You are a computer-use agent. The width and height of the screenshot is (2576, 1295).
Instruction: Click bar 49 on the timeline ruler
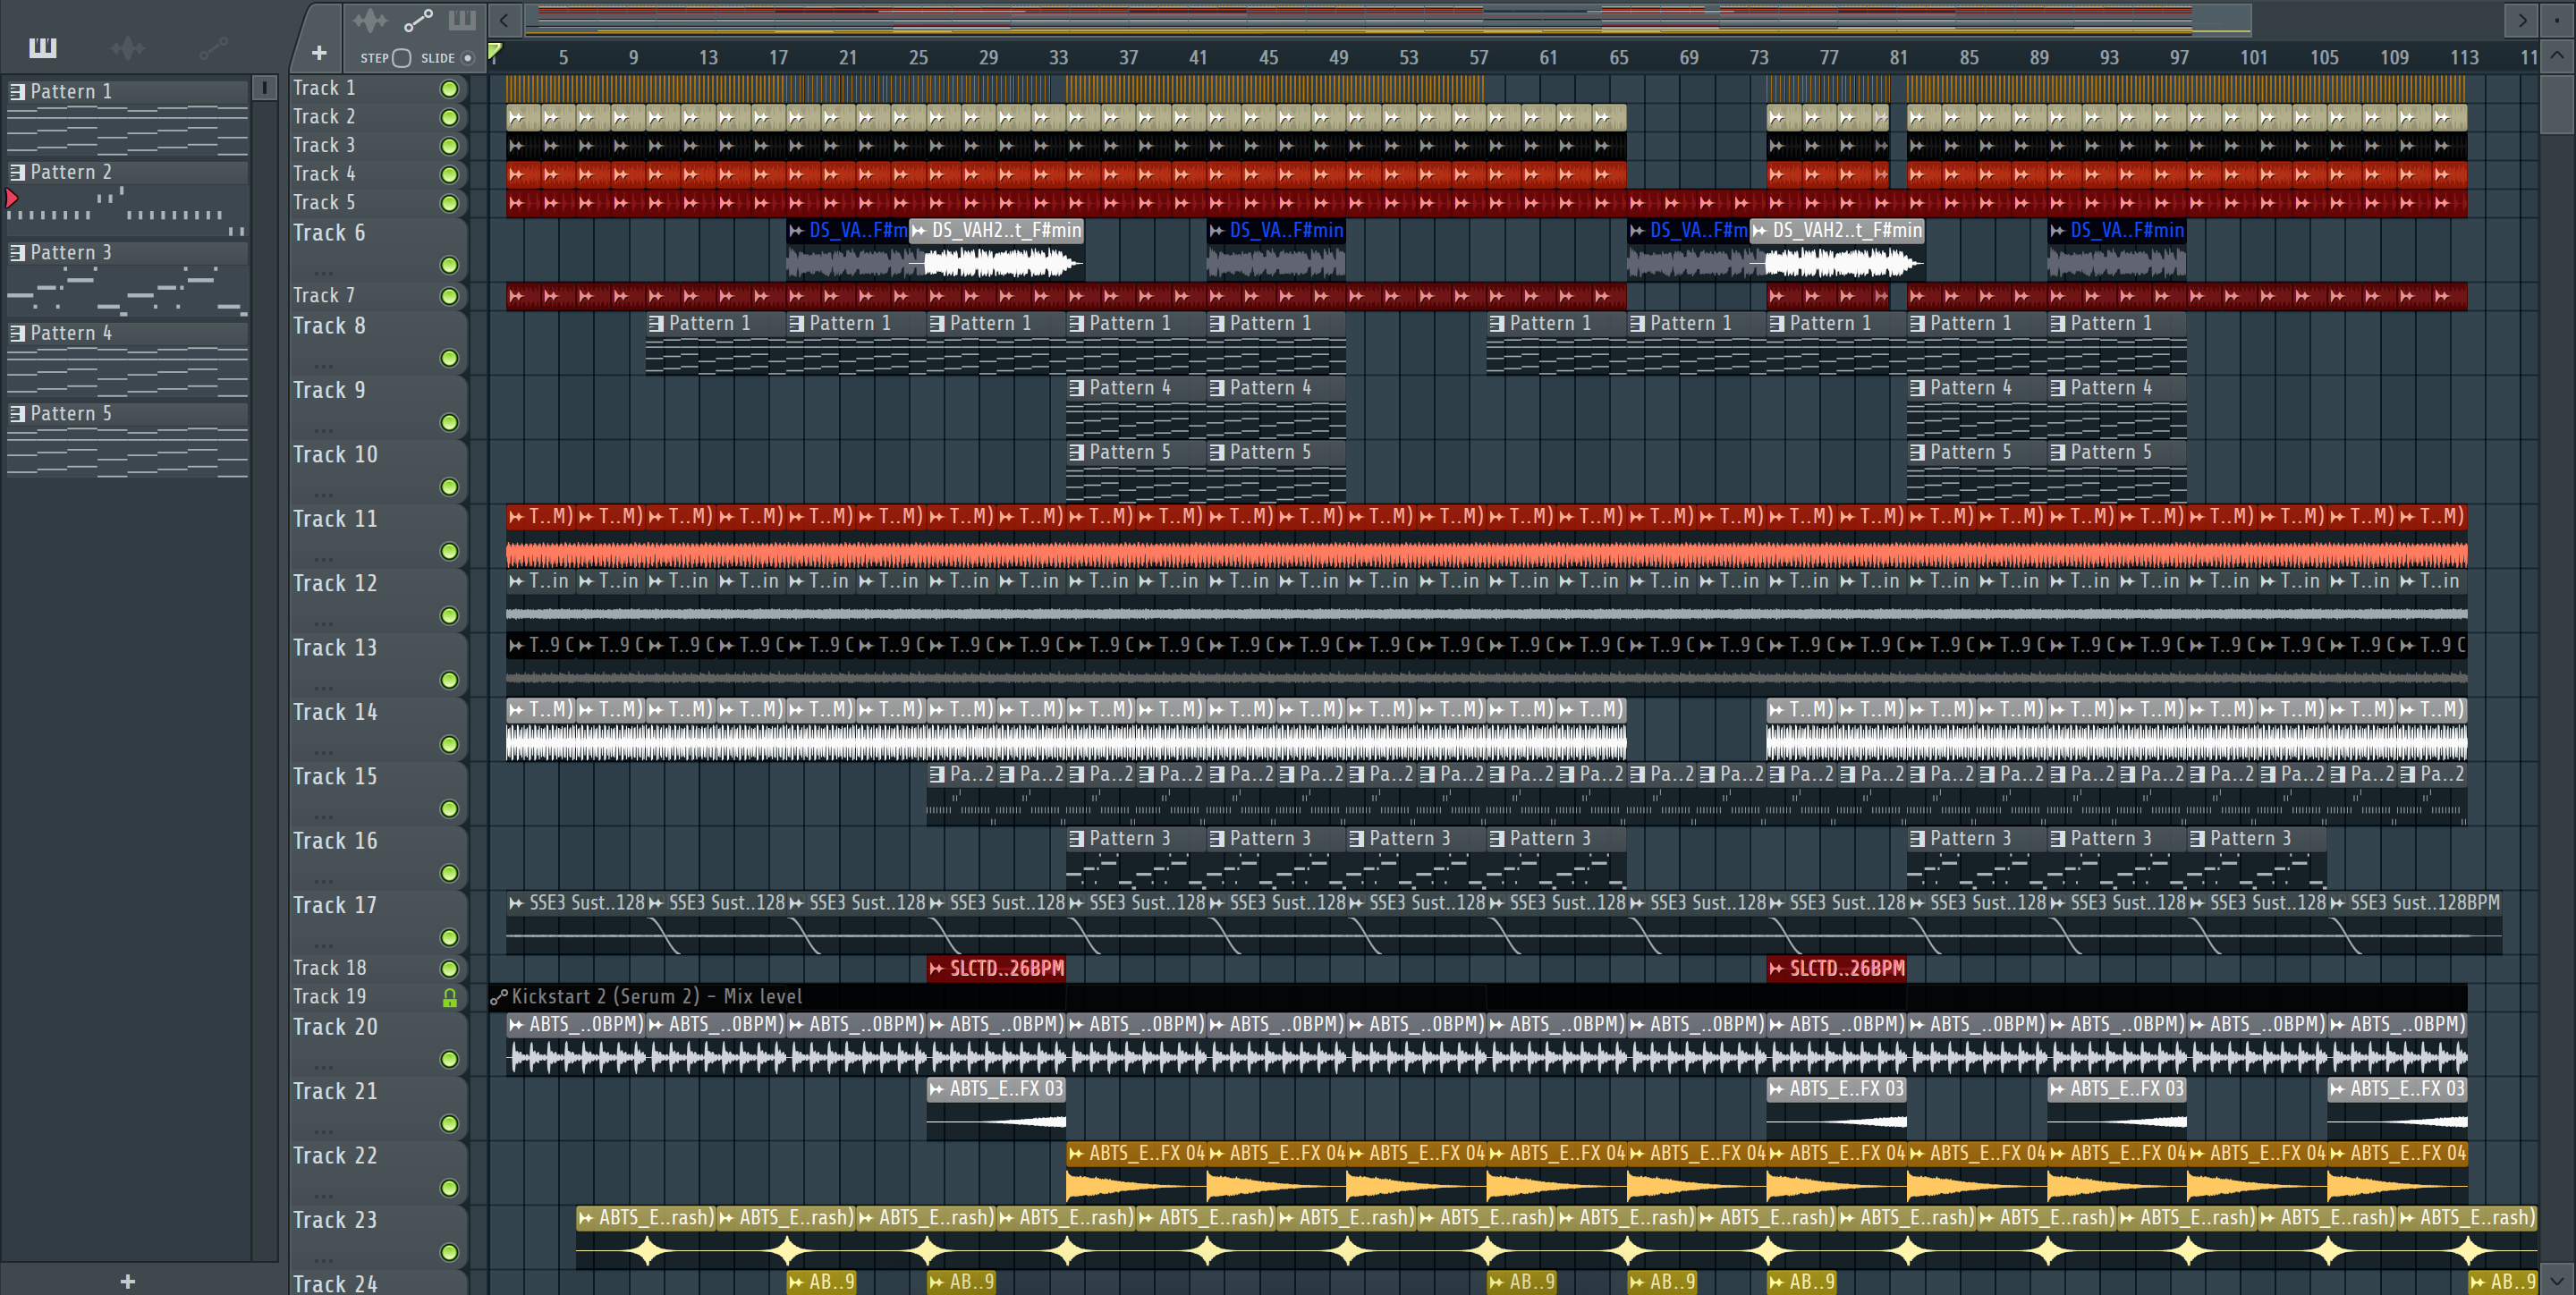(x=1338, y=58)
